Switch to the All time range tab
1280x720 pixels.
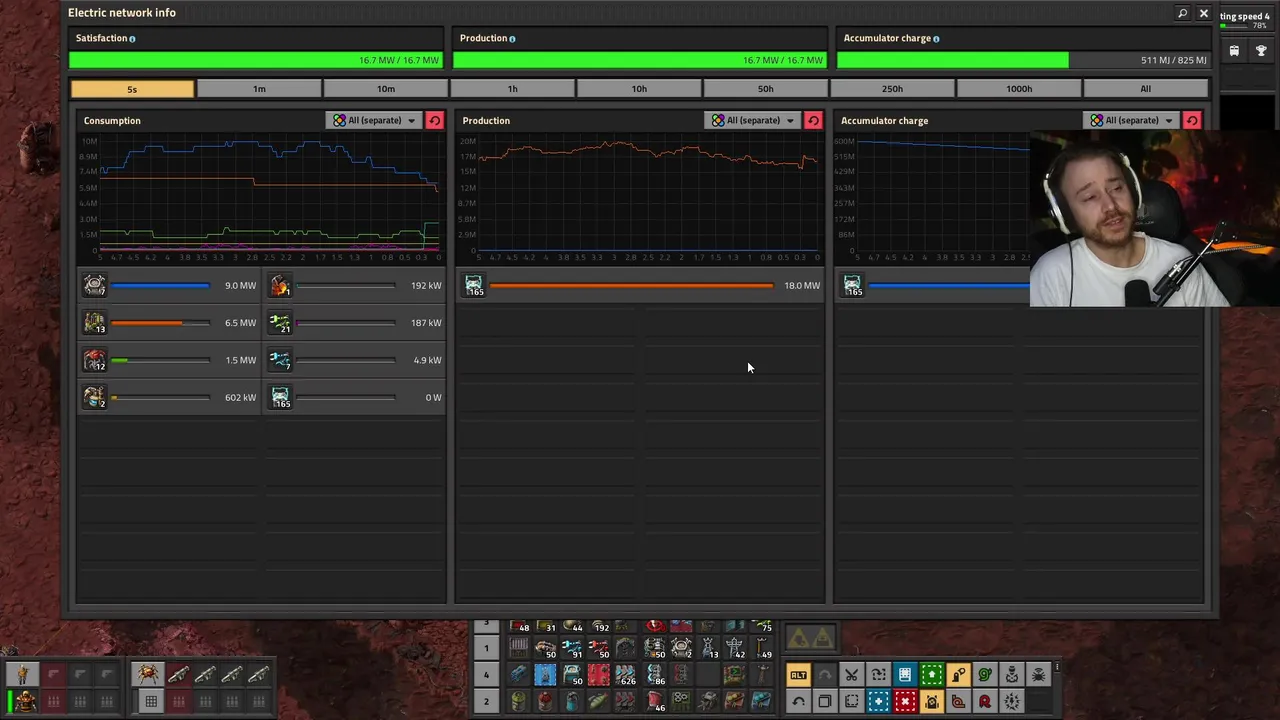click(1146, 89)
